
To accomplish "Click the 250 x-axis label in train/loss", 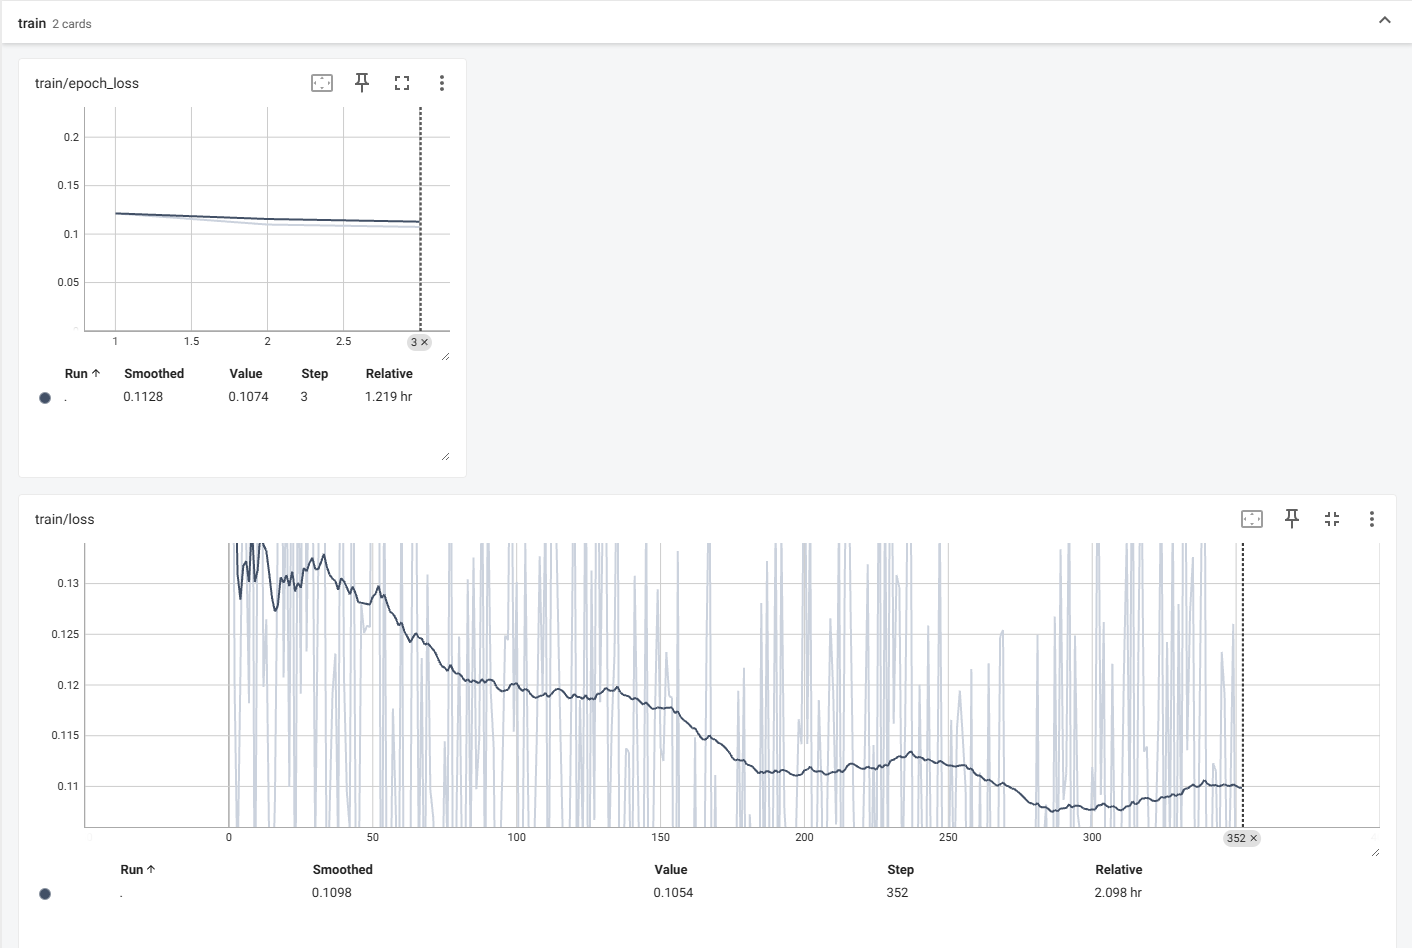I will pyautogui.click(x=948, y=838).
